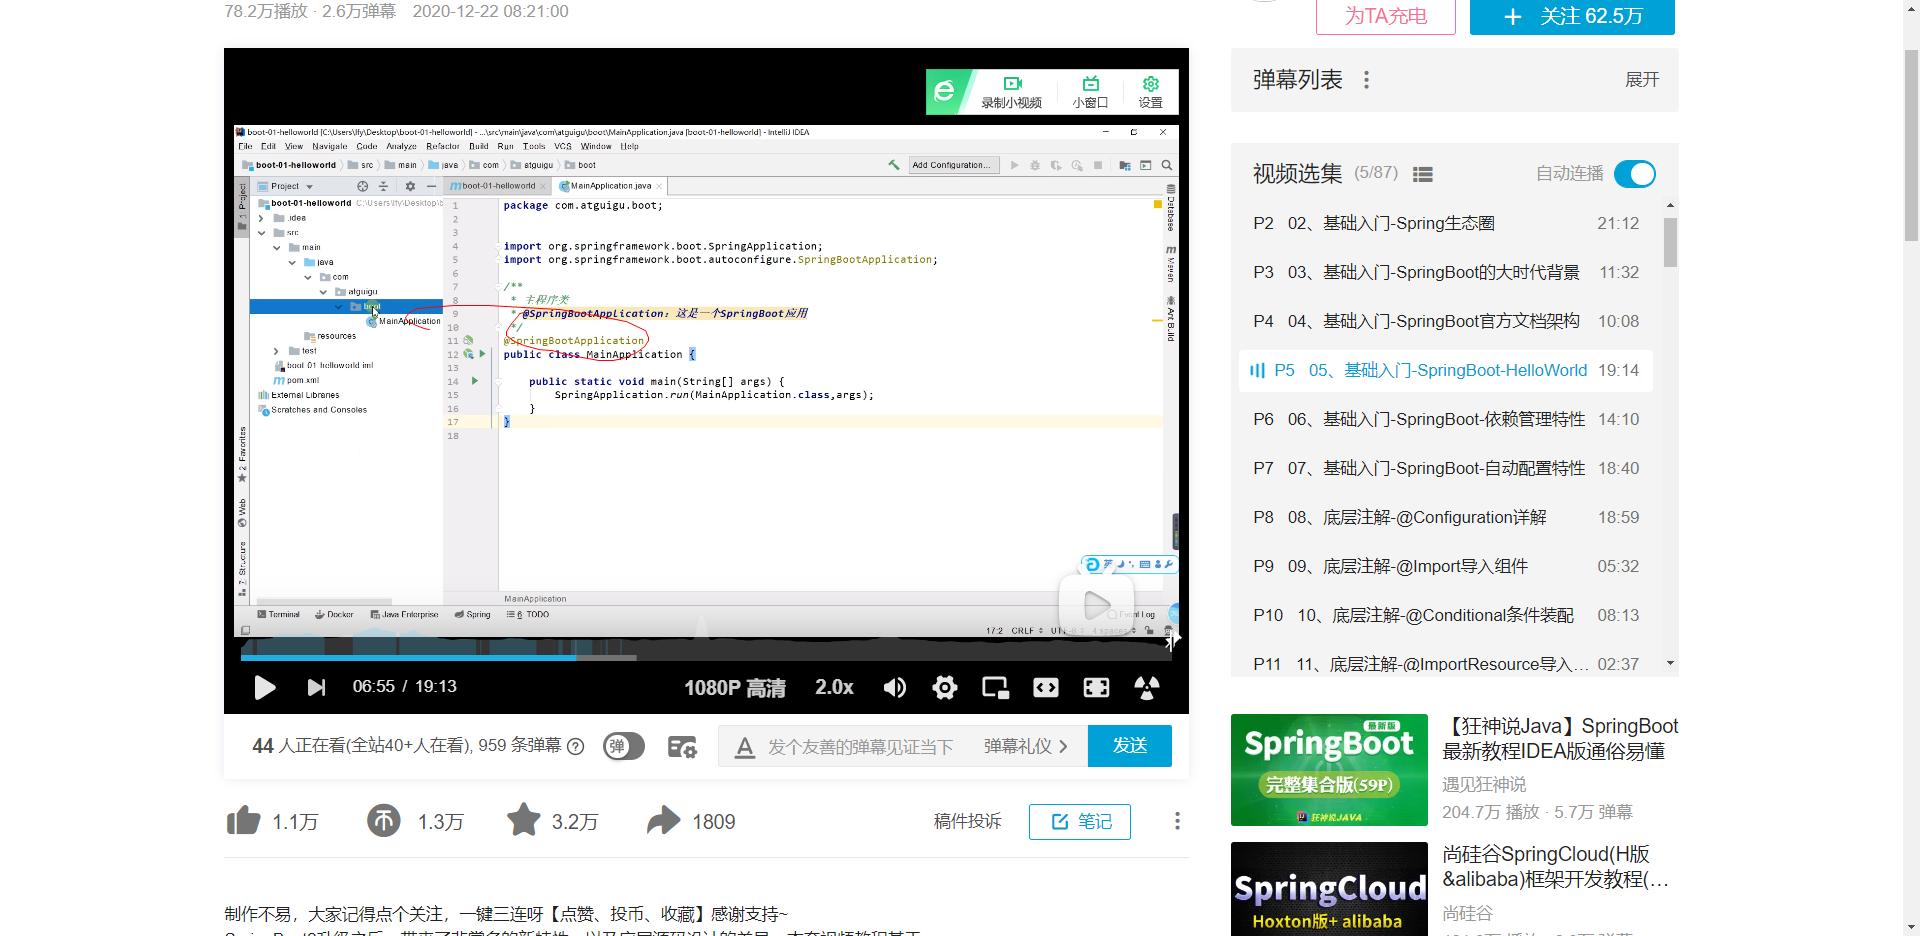Expand the danmaku list with 展开
This screenshot has width=1920, height=936.
[x=1642, y=80]
